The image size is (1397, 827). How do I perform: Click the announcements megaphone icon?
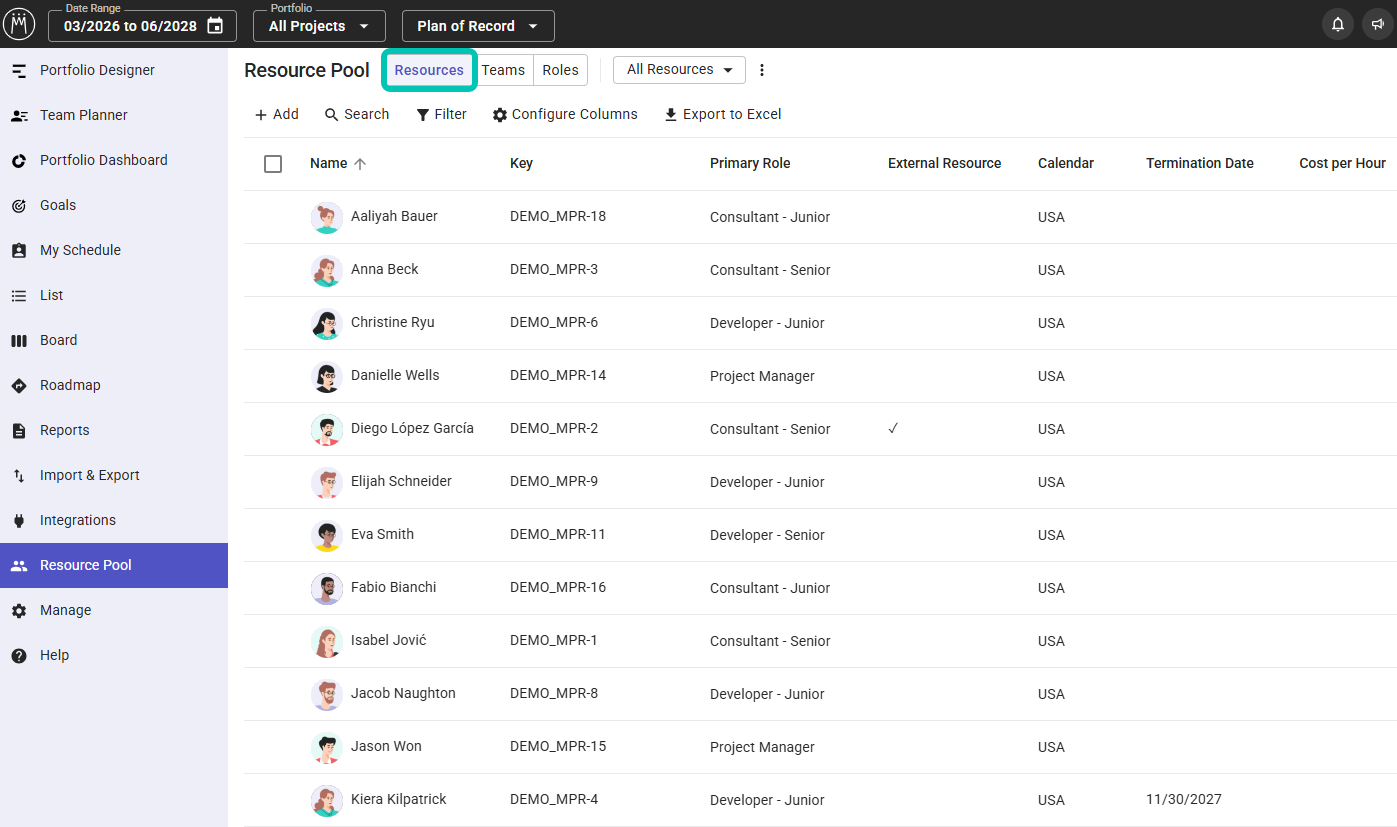click(x=1378, y=25)
